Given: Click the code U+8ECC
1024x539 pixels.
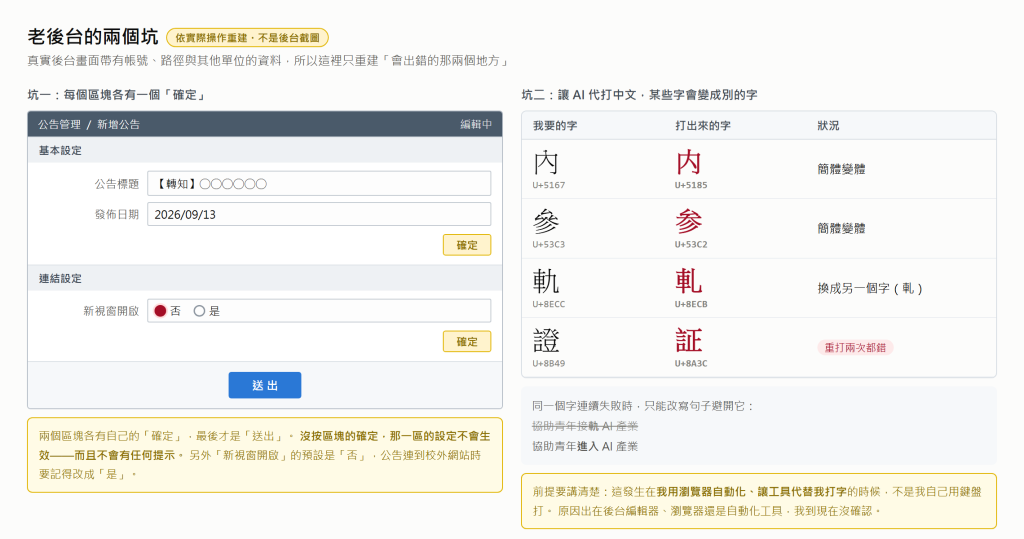Looking at the screenshot, I should [x=549, y=304].
